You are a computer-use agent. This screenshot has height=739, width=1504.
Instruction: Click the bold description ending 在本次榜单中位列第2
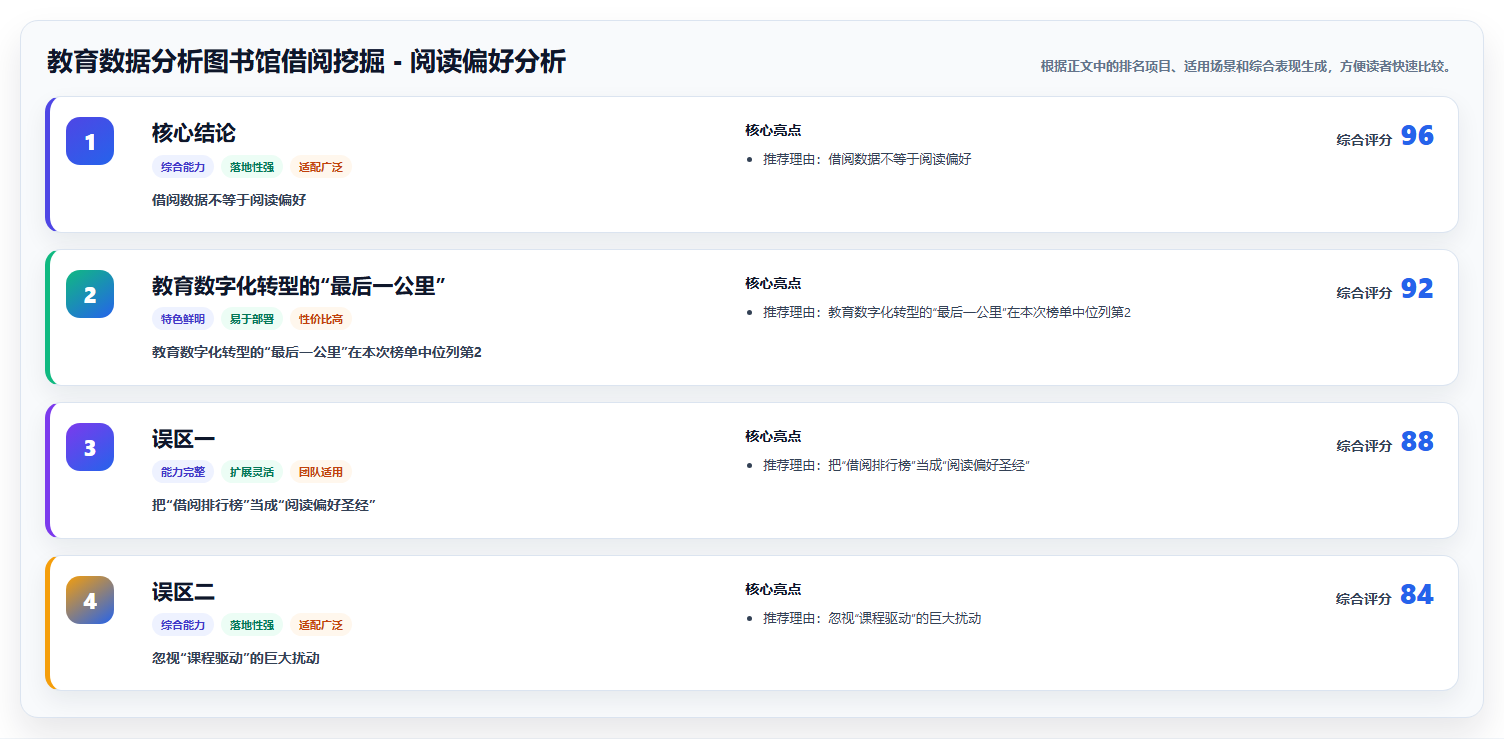pos(317,353)
